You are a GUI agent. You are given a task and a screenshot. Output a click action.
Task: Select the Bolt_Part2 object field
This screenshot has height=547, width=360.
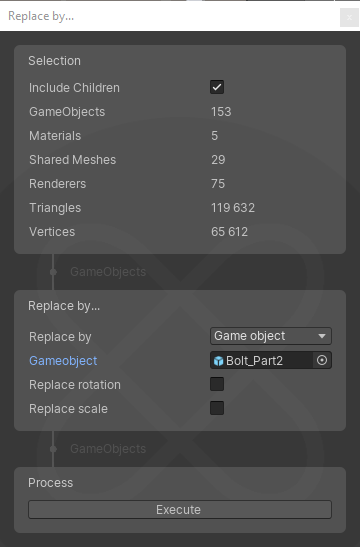[271, 360]
